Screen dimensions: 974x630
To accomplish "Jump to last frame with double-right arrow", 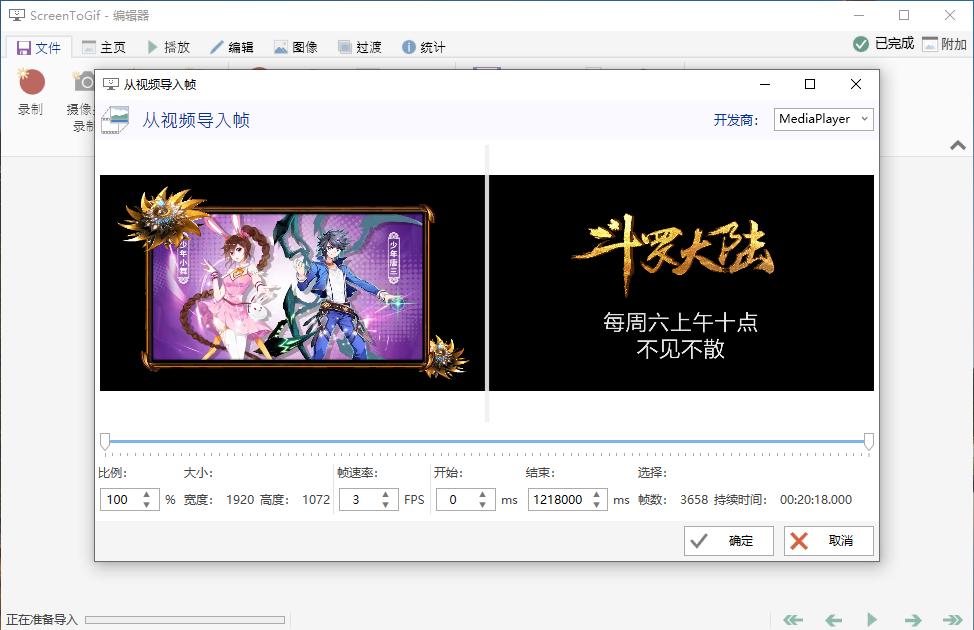I will pyautogui.click(x=953, y=620).
